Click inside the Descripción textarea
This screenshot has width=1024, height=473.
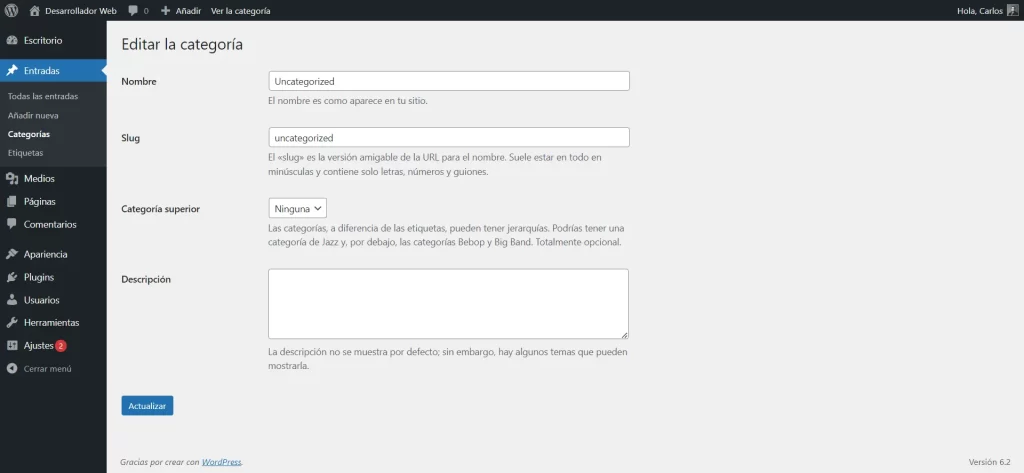coord(449,304)
